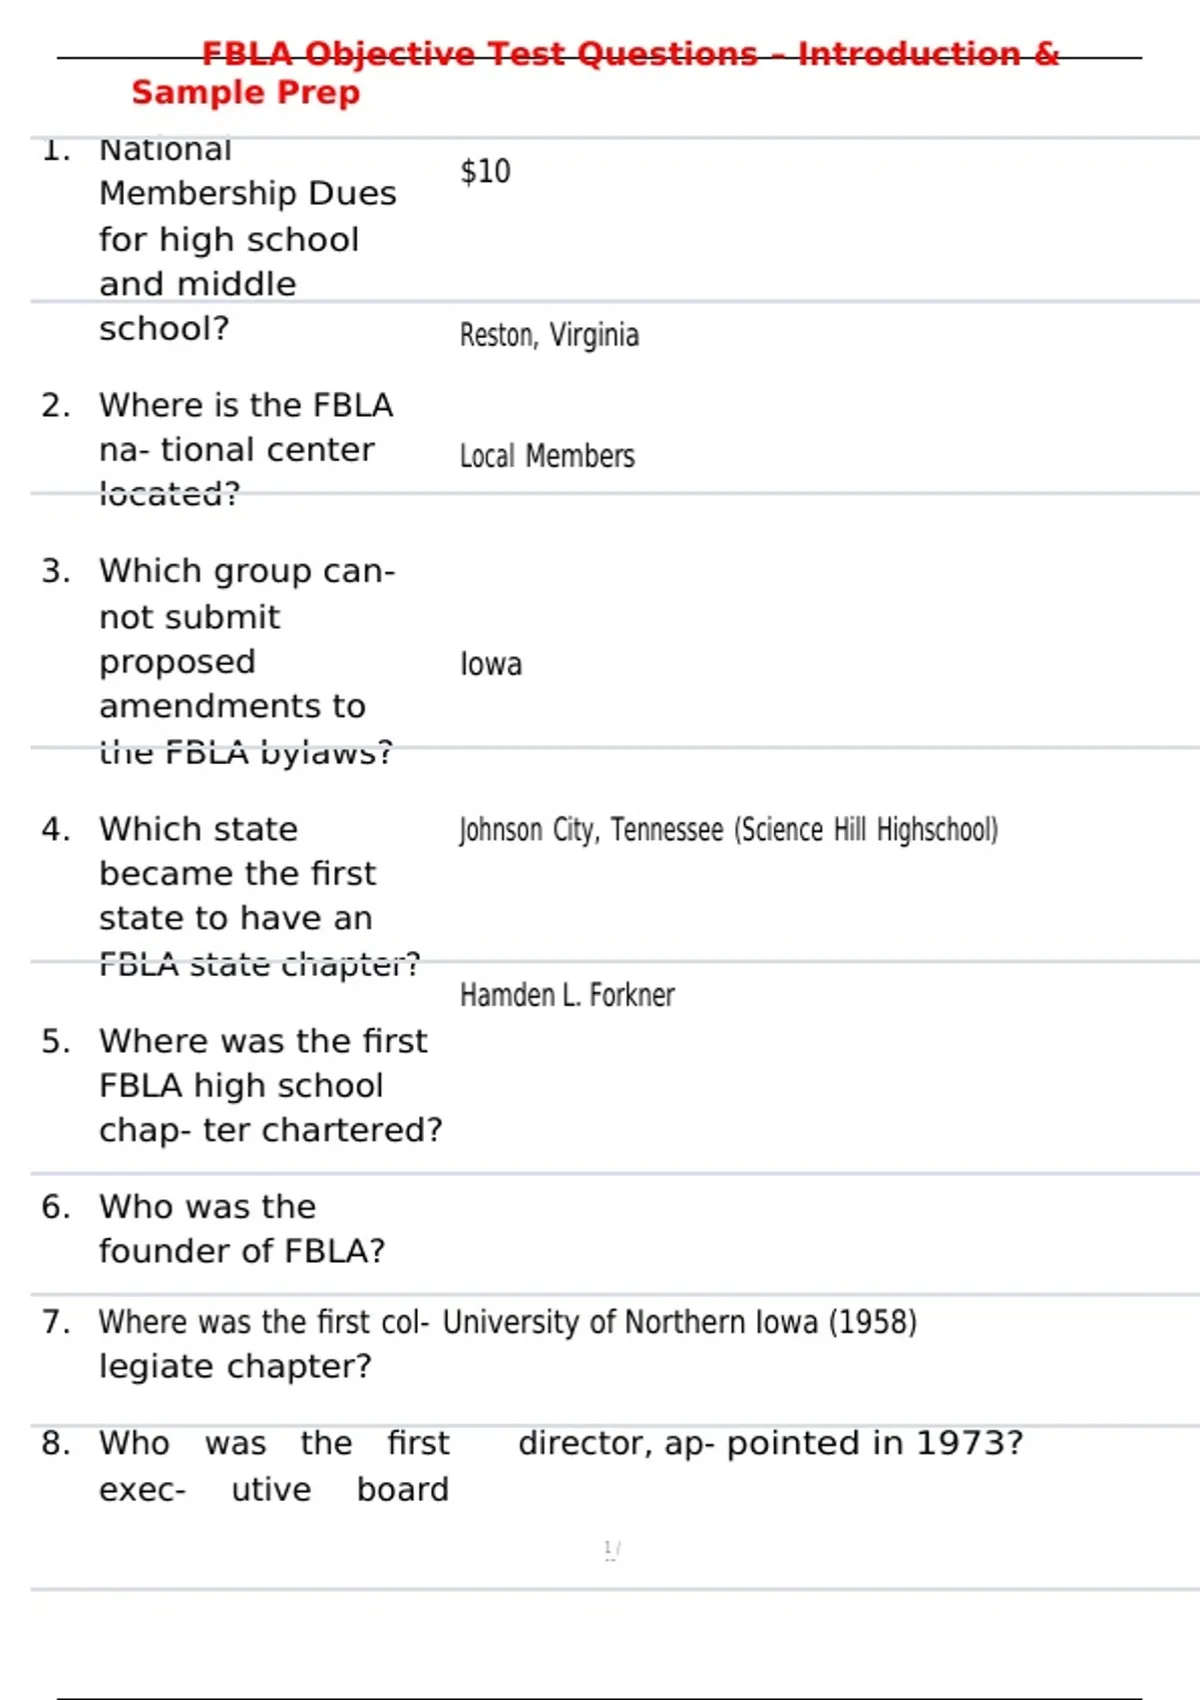Click the FBLA national center location question
Viewport: 1200px width, 1700px height.
point(246,449)
